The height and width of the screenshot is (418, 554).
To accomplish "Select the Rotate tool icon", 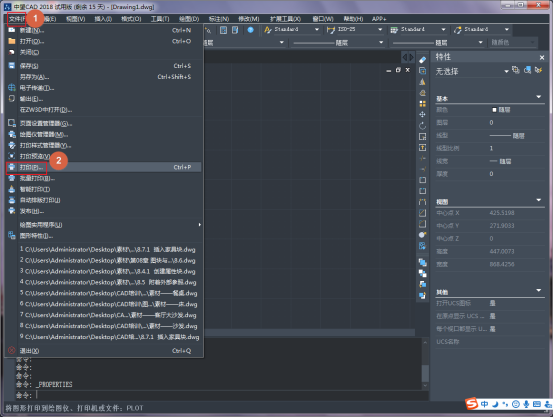I will pos(422,126).
